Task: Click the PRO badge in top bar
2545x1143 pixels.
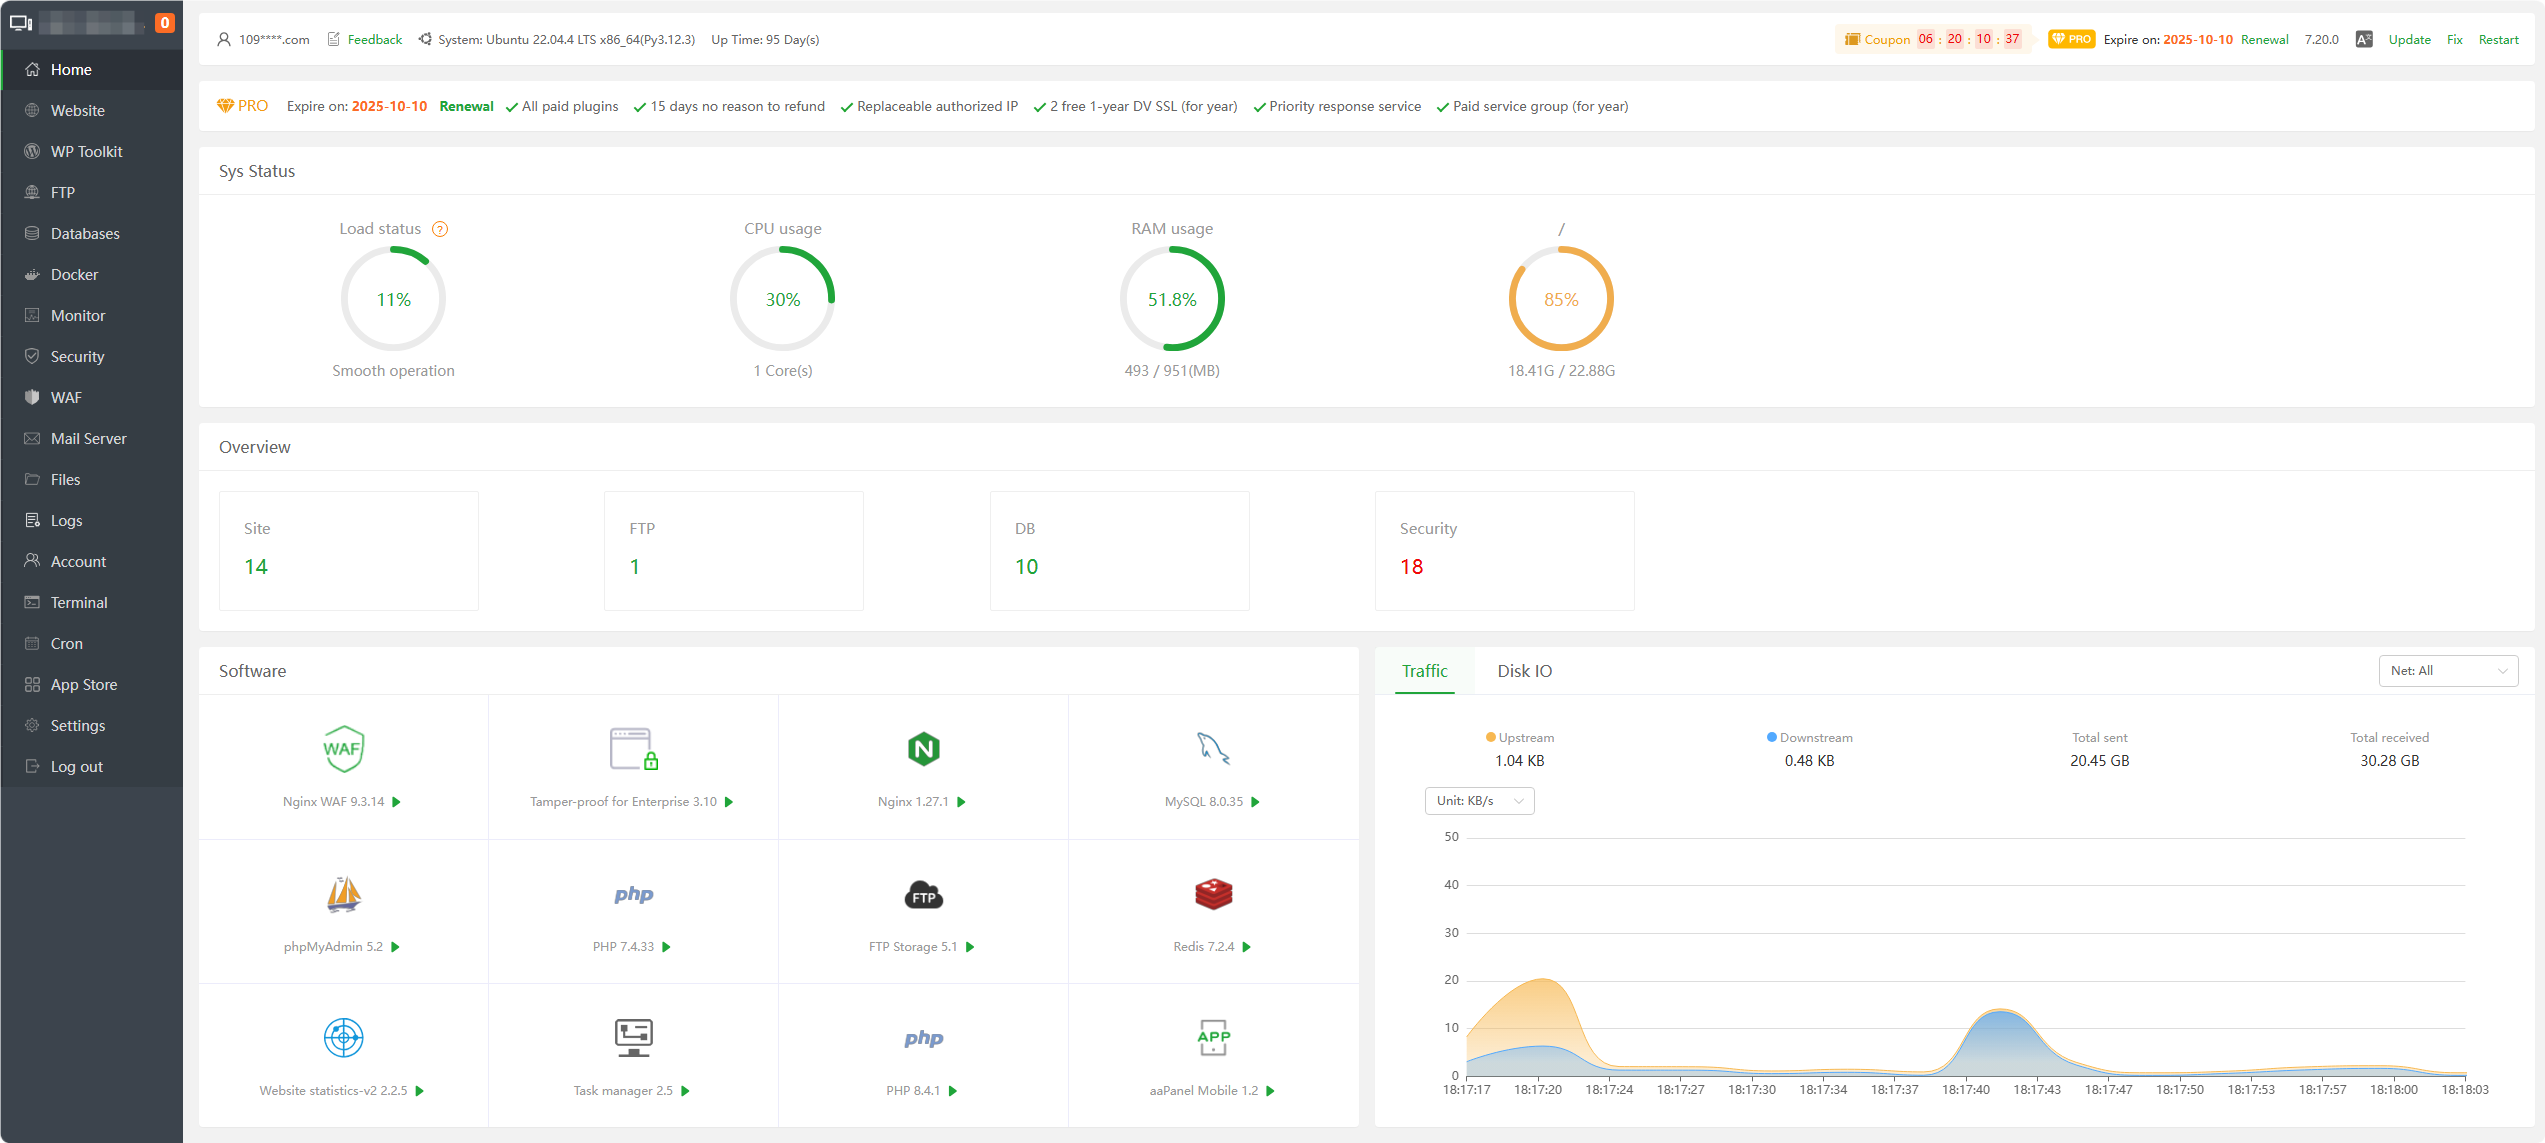Action: [x=2071, y=40]
